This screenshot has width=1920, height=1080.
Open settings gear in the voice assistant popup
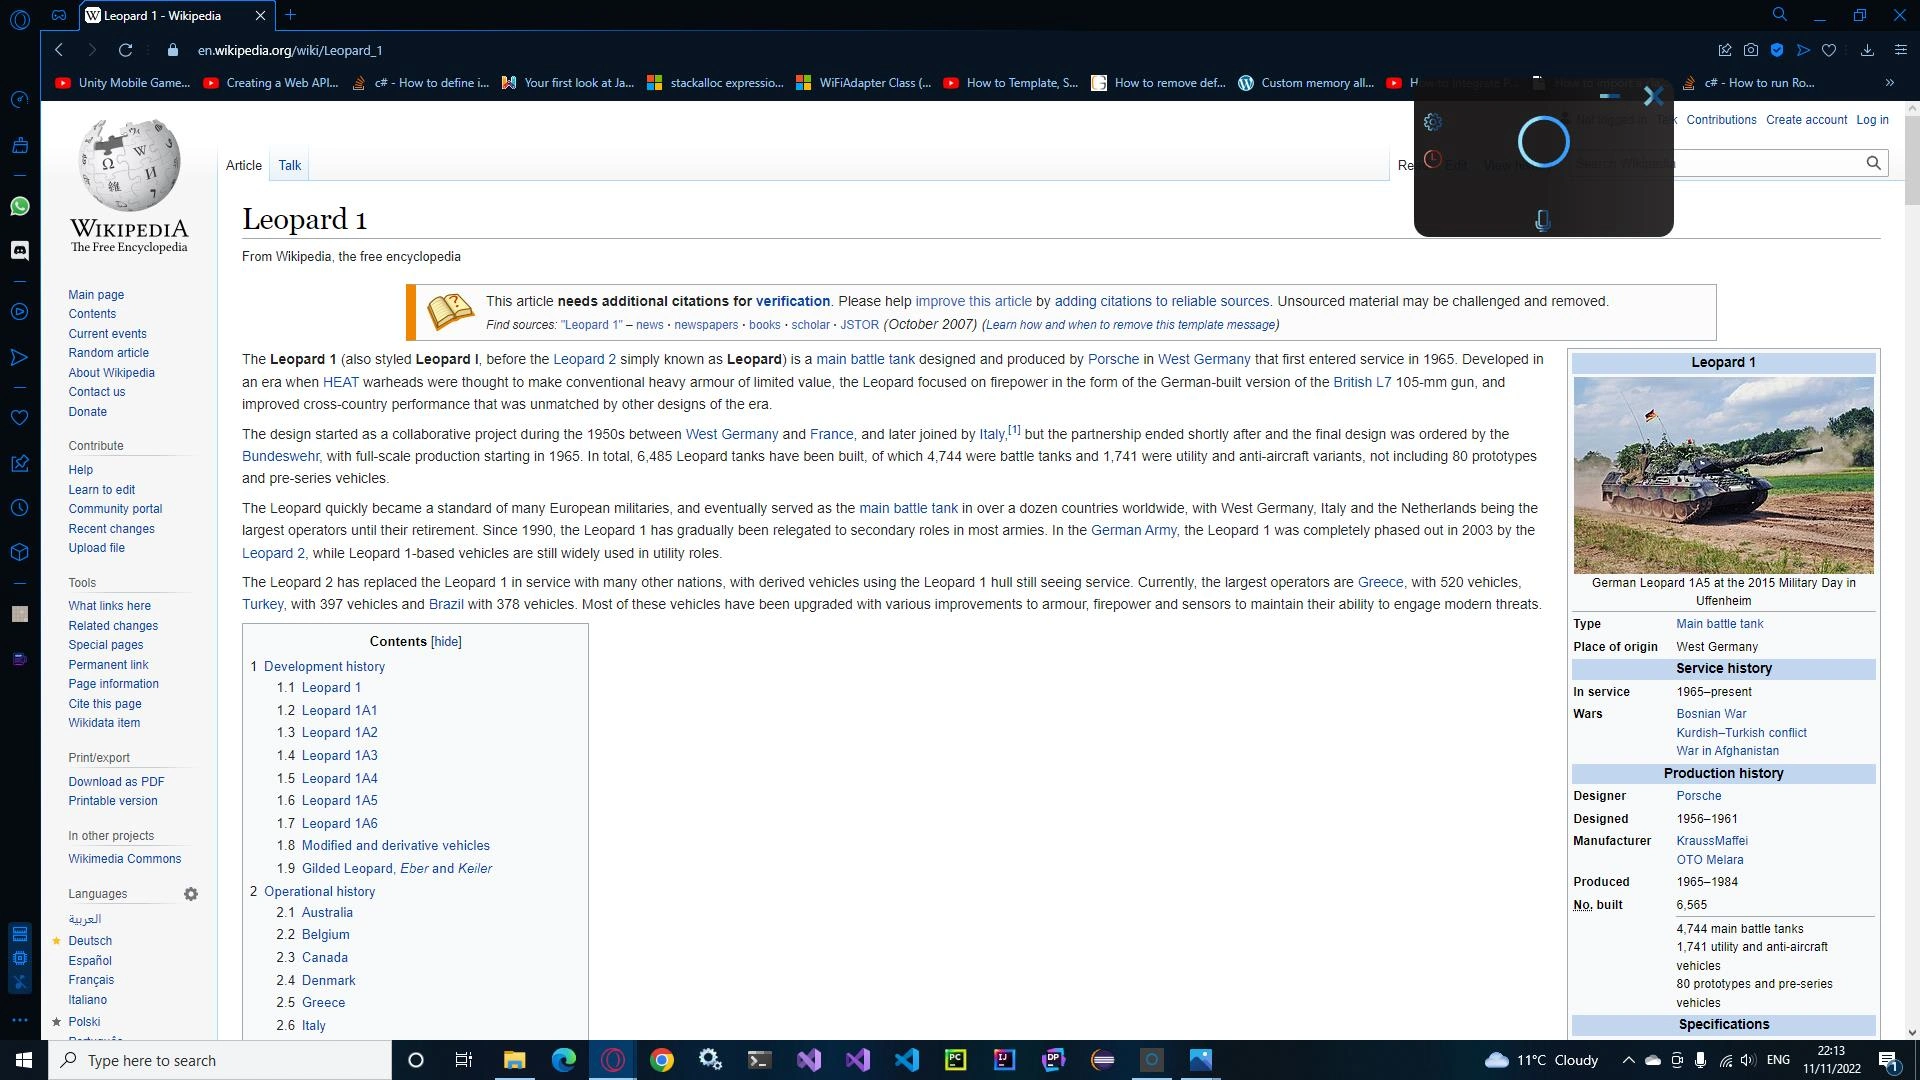coord(1433,122)
